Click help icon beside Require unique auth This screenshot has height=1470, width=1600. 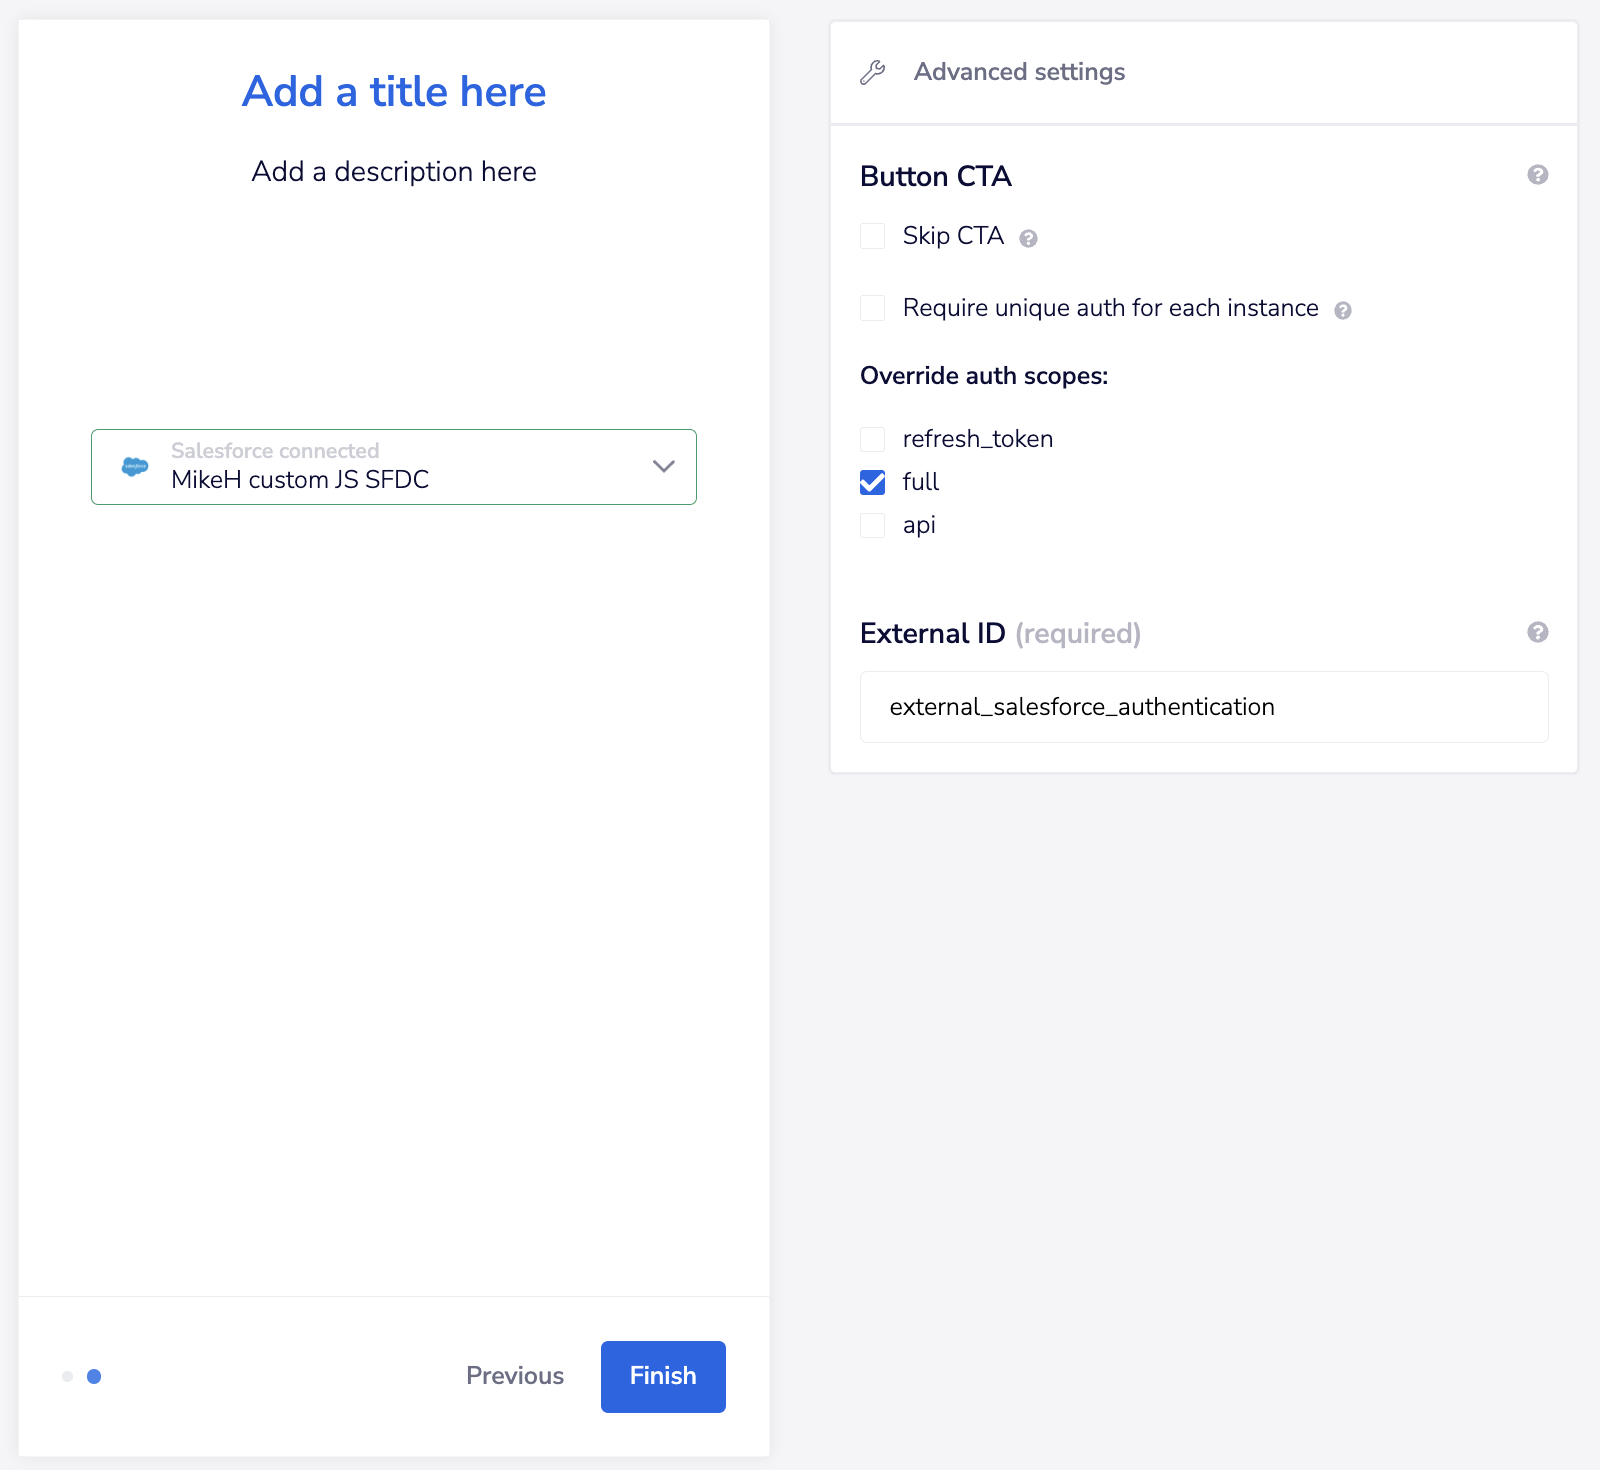click(1343, 310)
